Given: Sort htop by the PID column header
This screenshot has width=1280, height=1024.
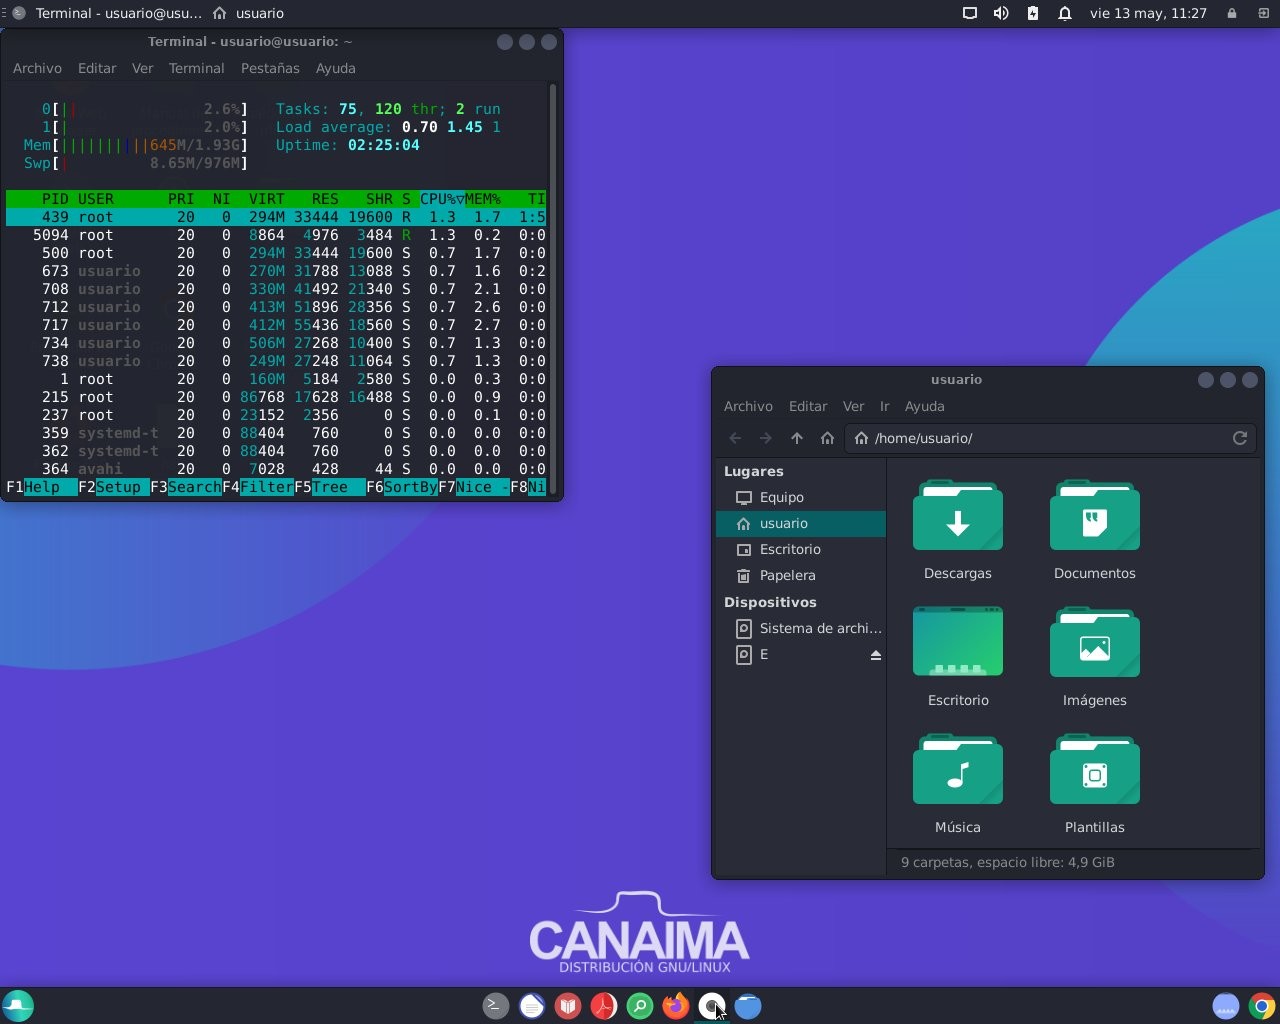Looking at the screenshot, I should tap(55, 199).
